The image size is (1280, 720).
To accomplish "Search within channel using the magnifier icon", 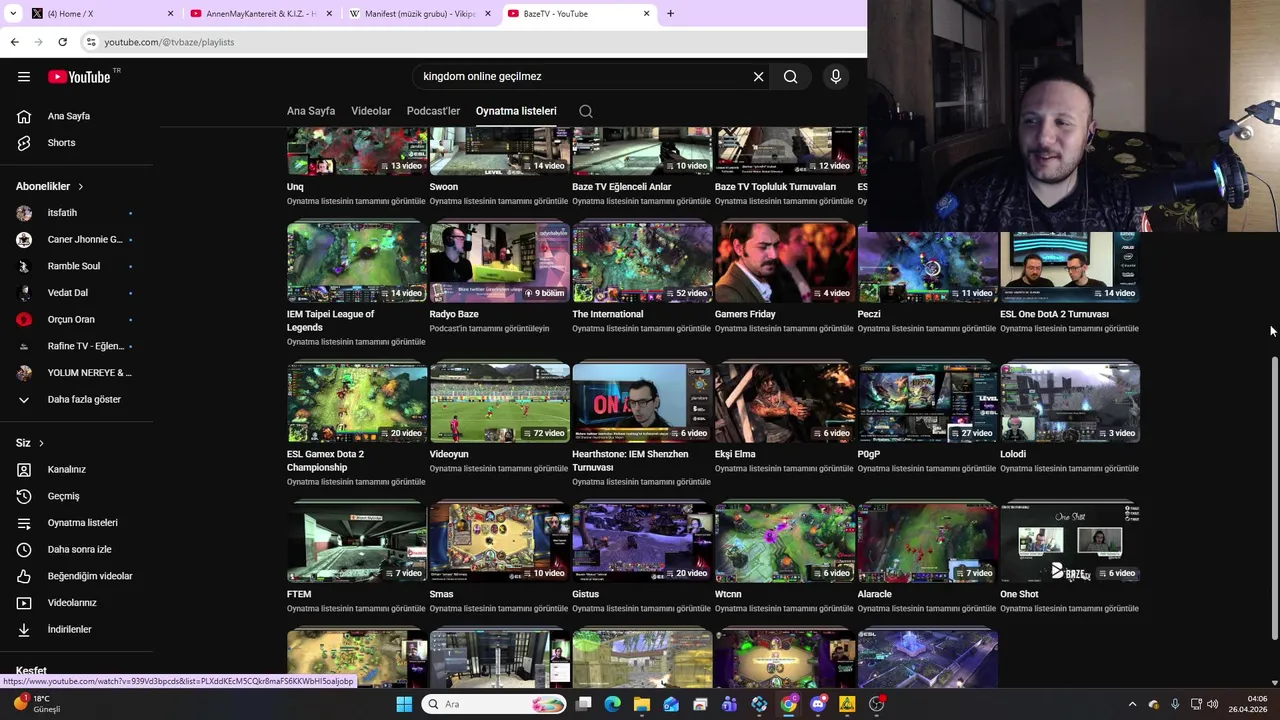I will [x=586, y=111].
